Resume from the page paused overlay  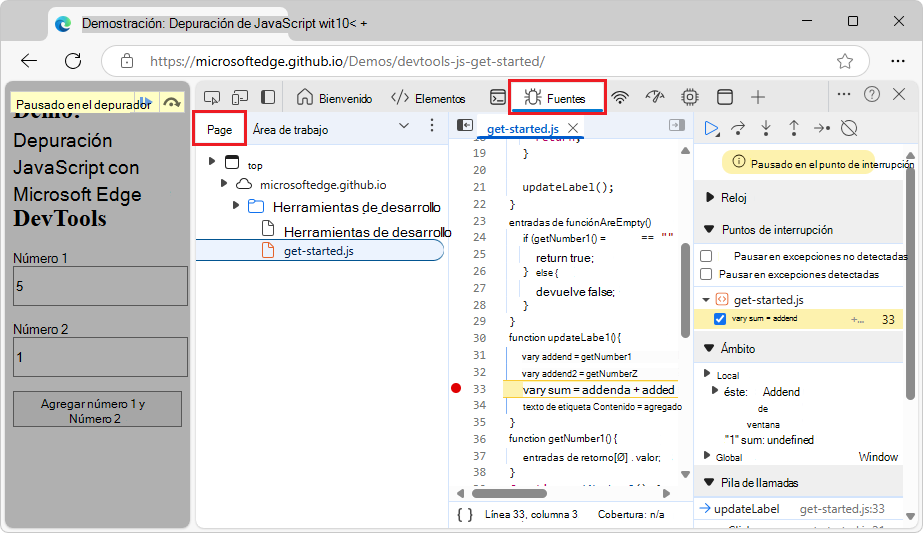(x=145, y=102)
